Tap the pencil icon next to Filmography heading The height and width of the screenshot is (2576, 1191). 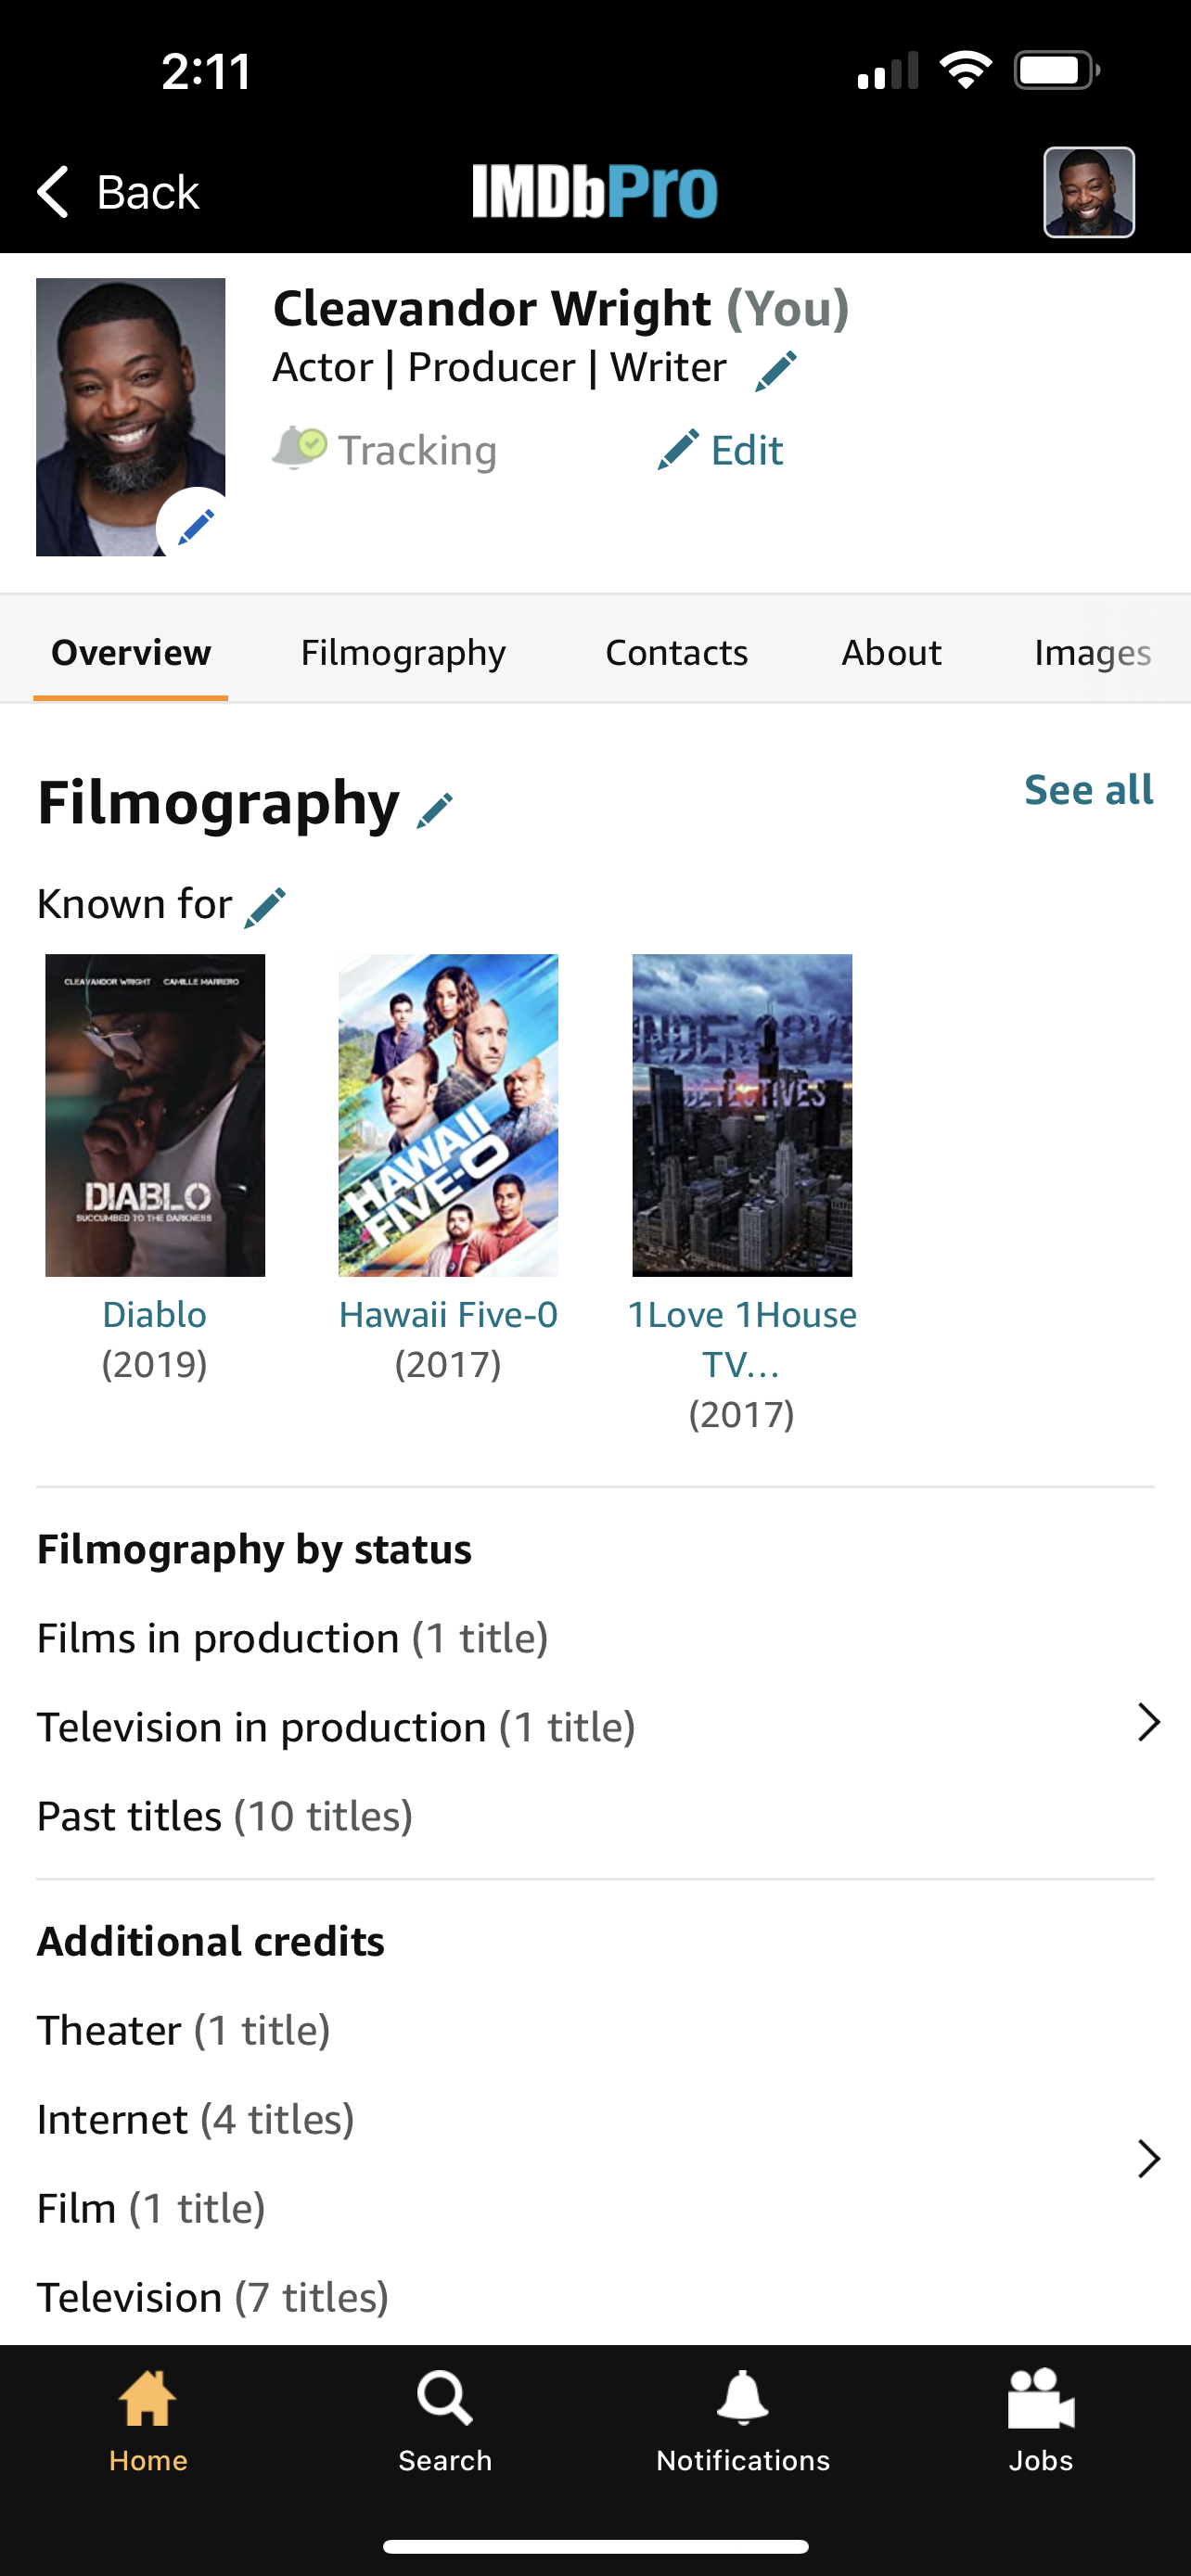435,810
